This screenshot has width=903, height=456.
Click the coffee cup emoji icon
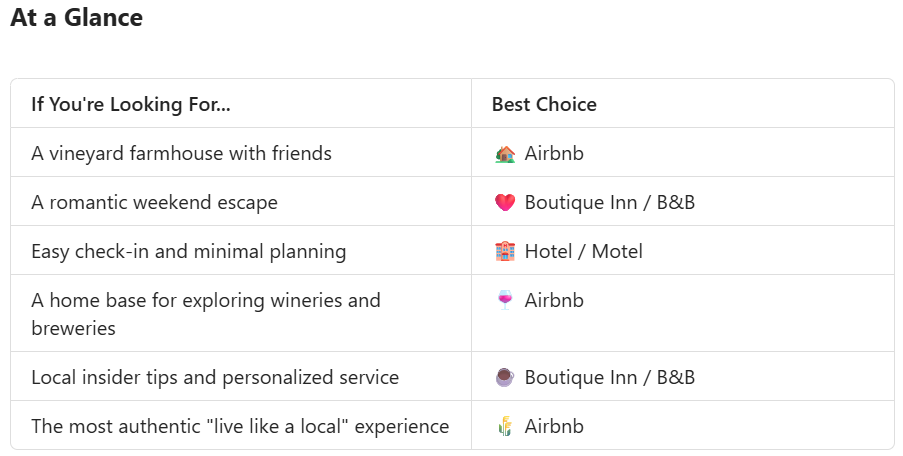(x=505, y=378)
